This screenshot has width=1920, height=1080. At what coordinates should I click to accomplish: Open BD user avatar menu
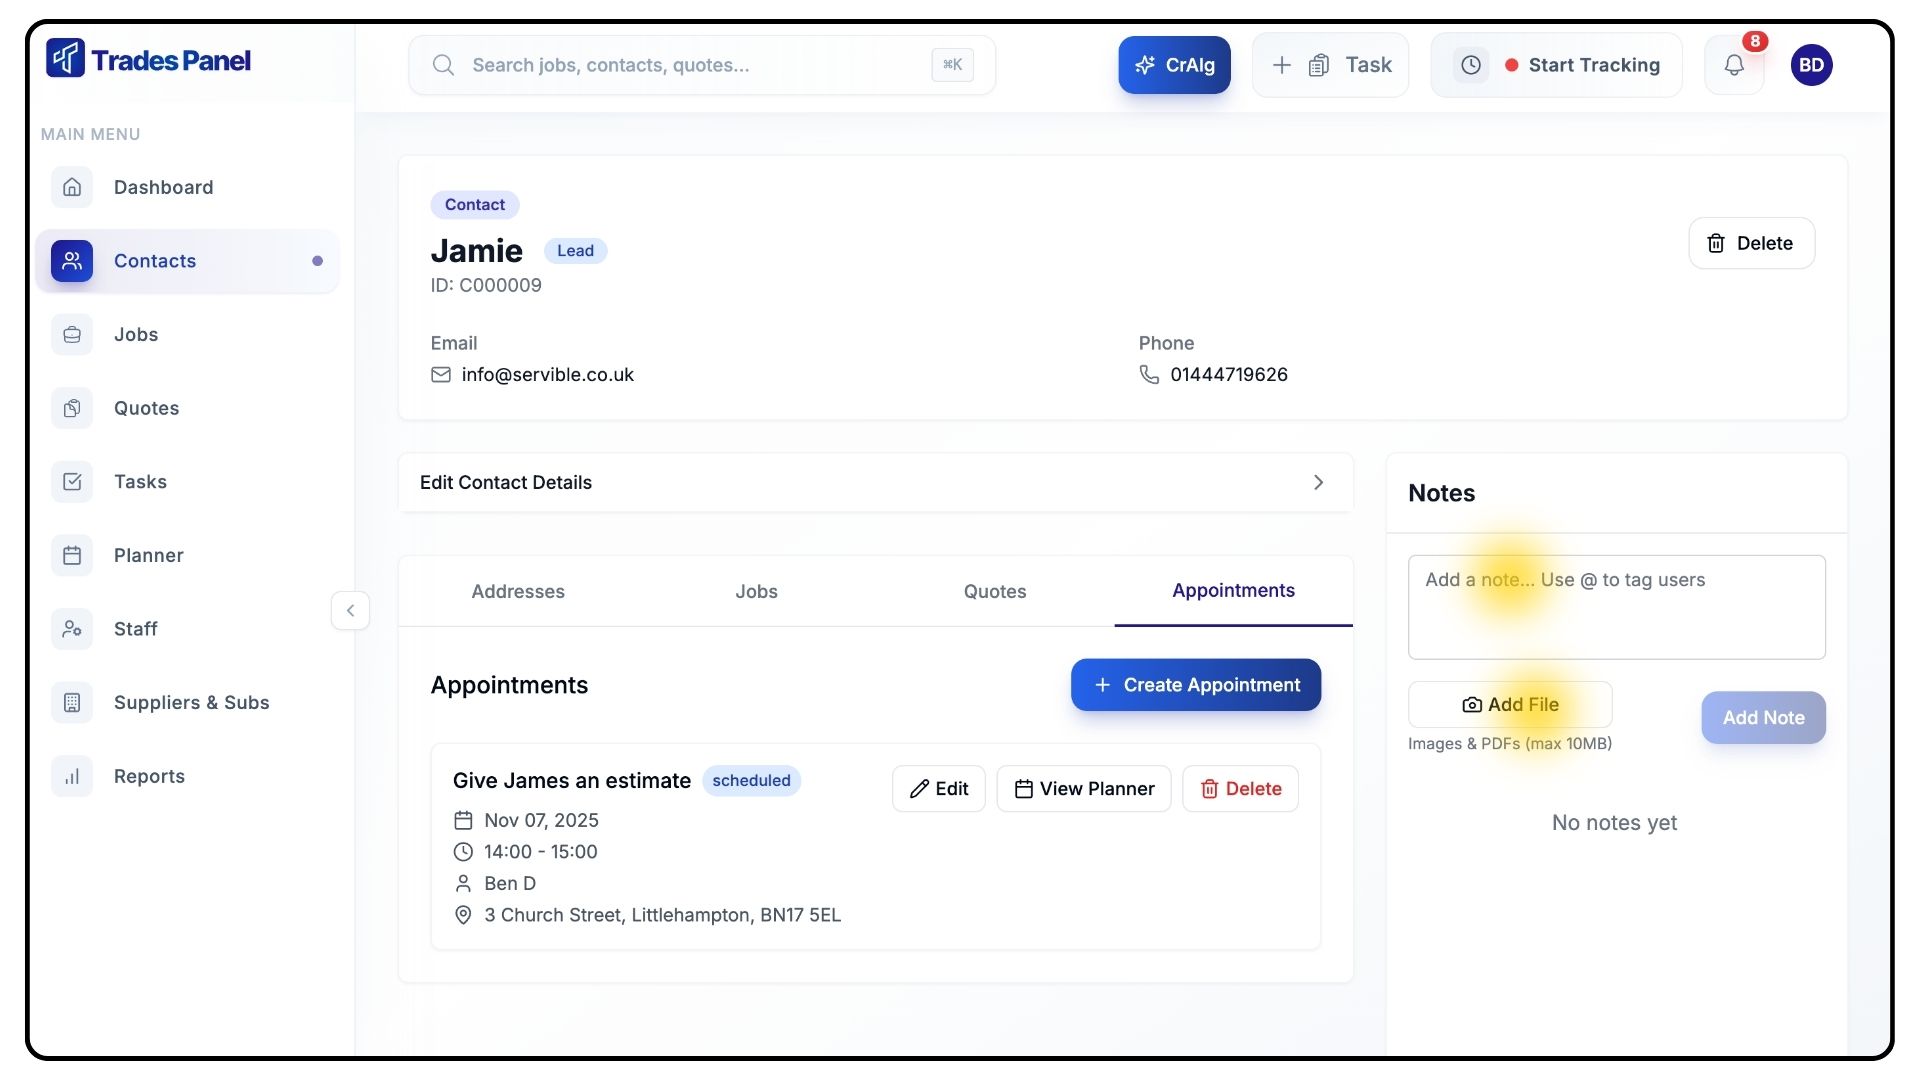pos(1811,65)
